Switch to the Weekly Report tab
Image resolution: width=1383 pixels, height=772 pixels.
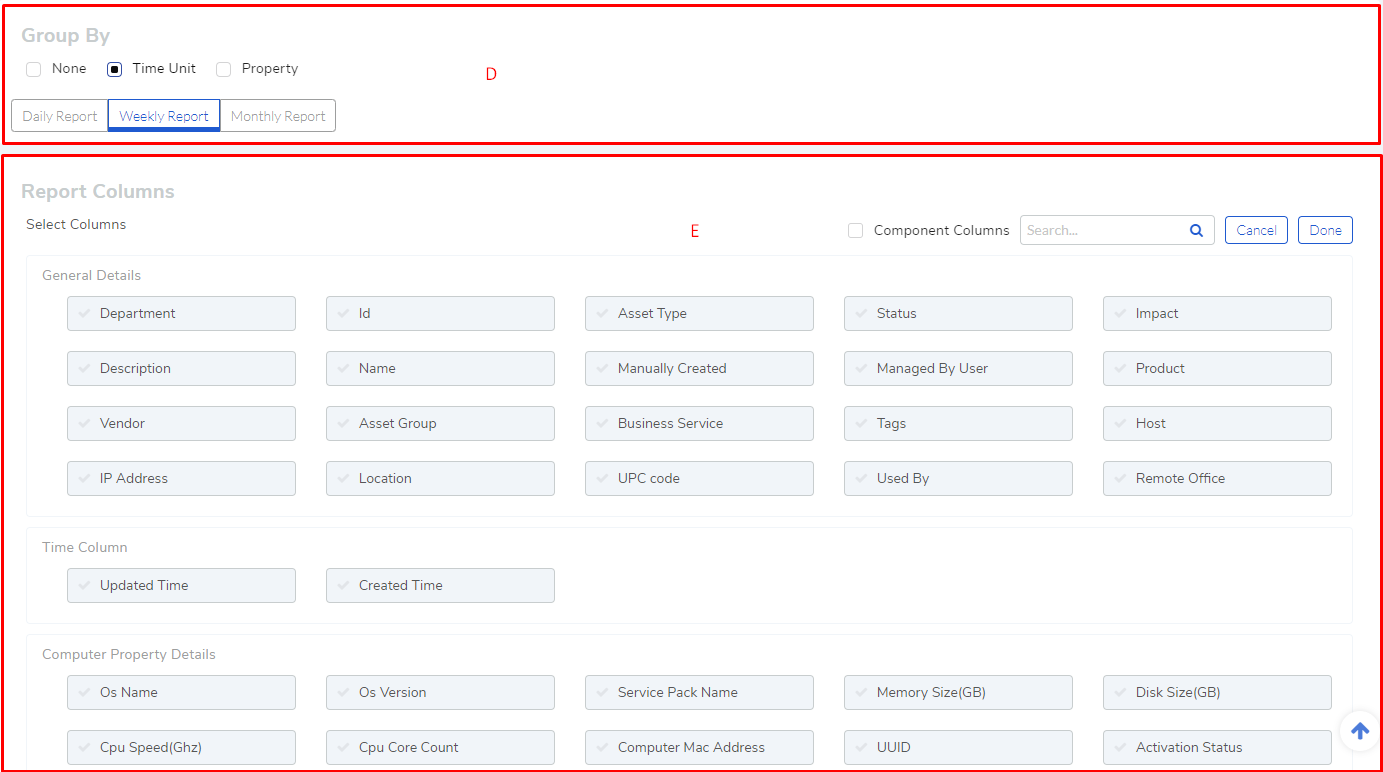click(x=164, y=116)
